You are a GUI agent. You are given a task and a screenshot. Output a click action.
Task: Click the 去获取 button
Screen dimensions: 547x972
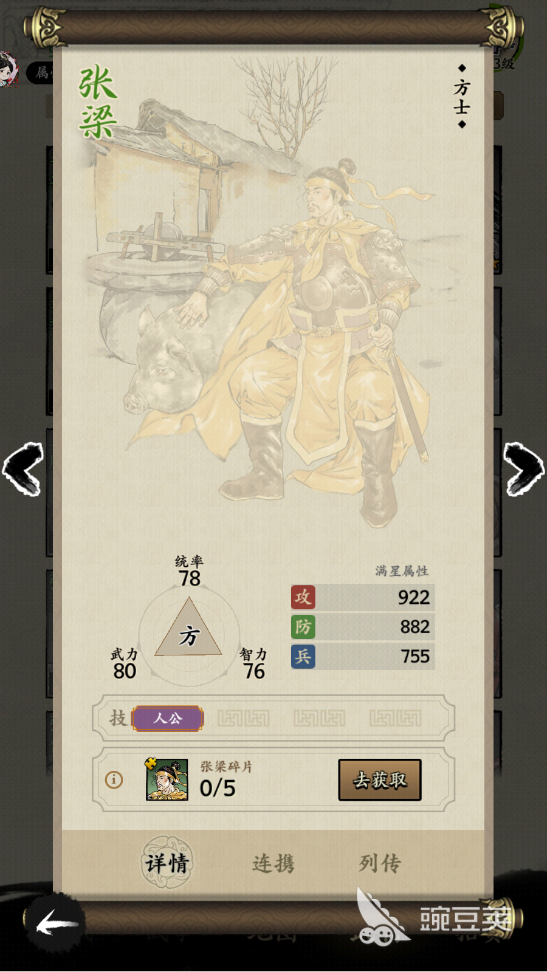(x=380, y=780)
